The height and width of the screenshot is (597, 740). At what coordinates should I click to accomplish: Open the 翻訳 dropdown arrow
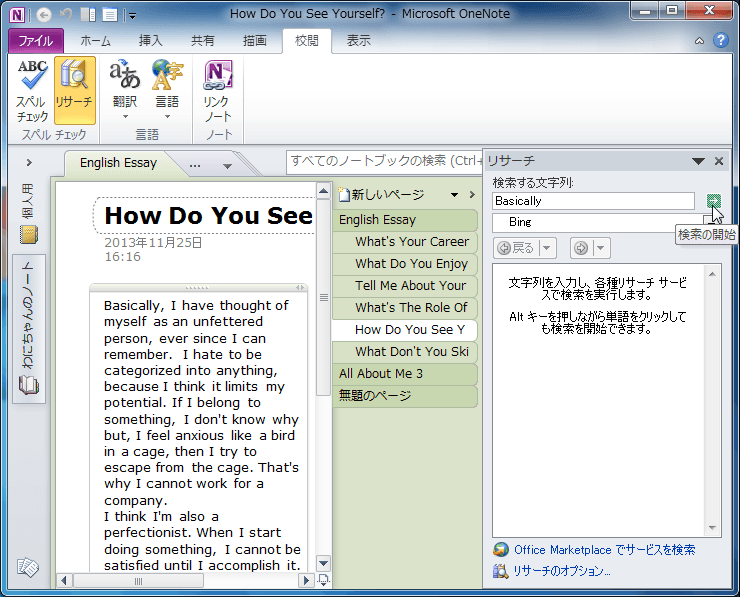pyautogui.click(x=125, y=117)
